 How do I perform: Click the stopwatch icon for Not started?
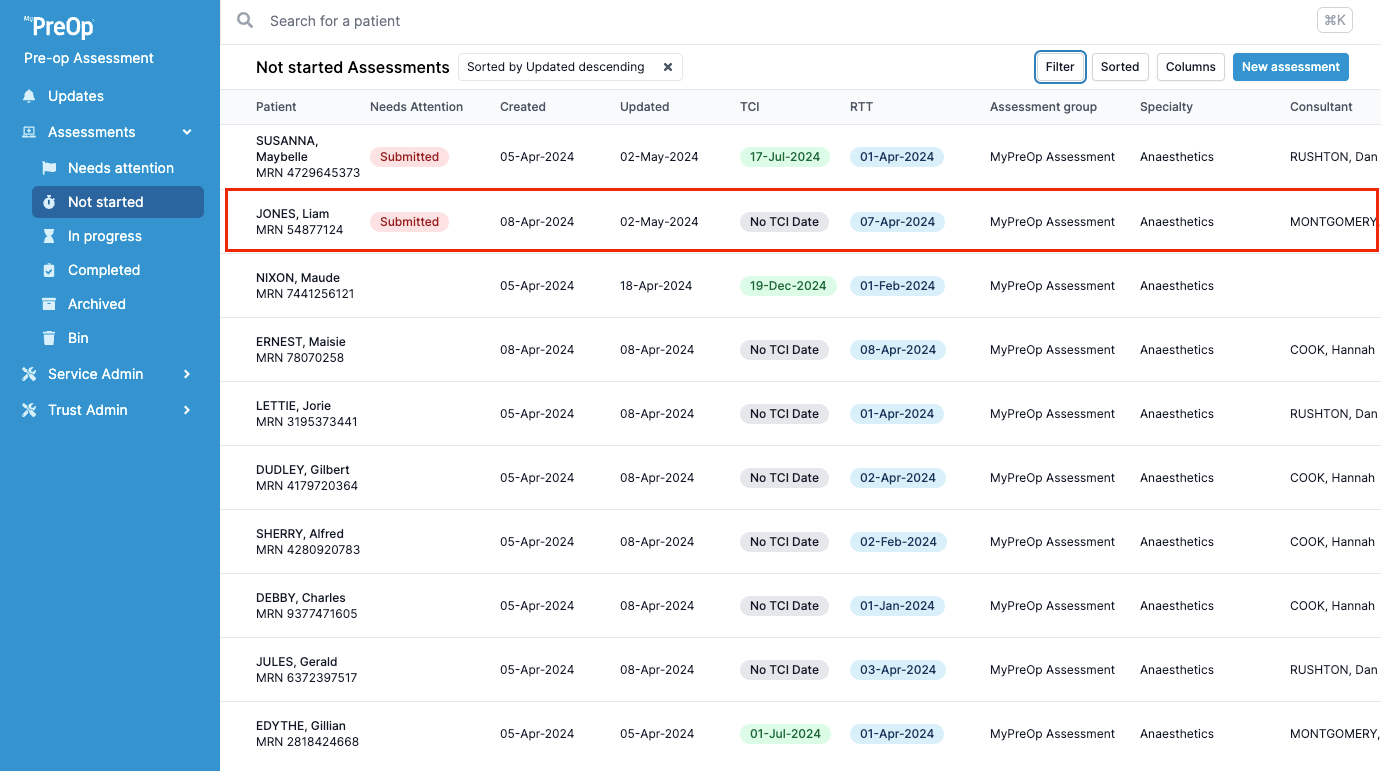49,202
